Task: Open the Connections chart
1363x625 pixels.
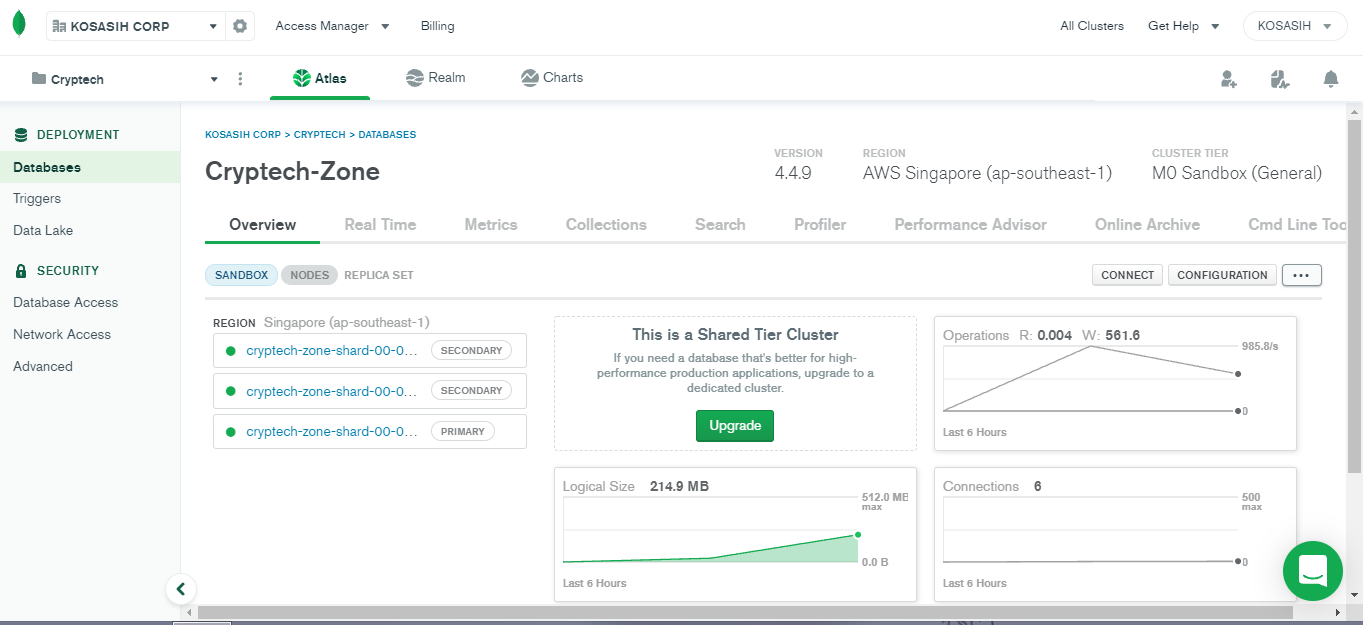Action: tap(1115, 534)
